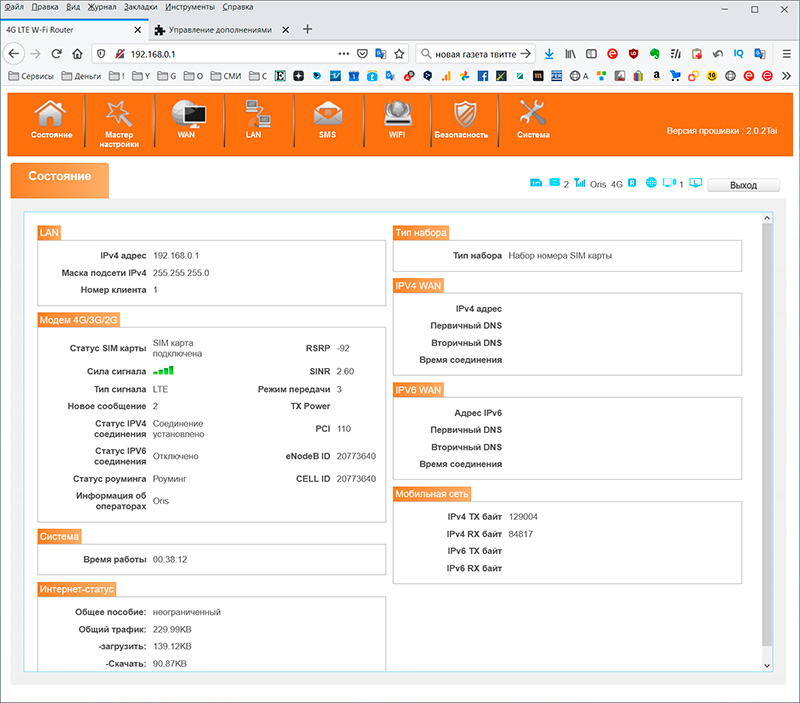
Task: Click the new messages envelope status icon
Action: 555,184
